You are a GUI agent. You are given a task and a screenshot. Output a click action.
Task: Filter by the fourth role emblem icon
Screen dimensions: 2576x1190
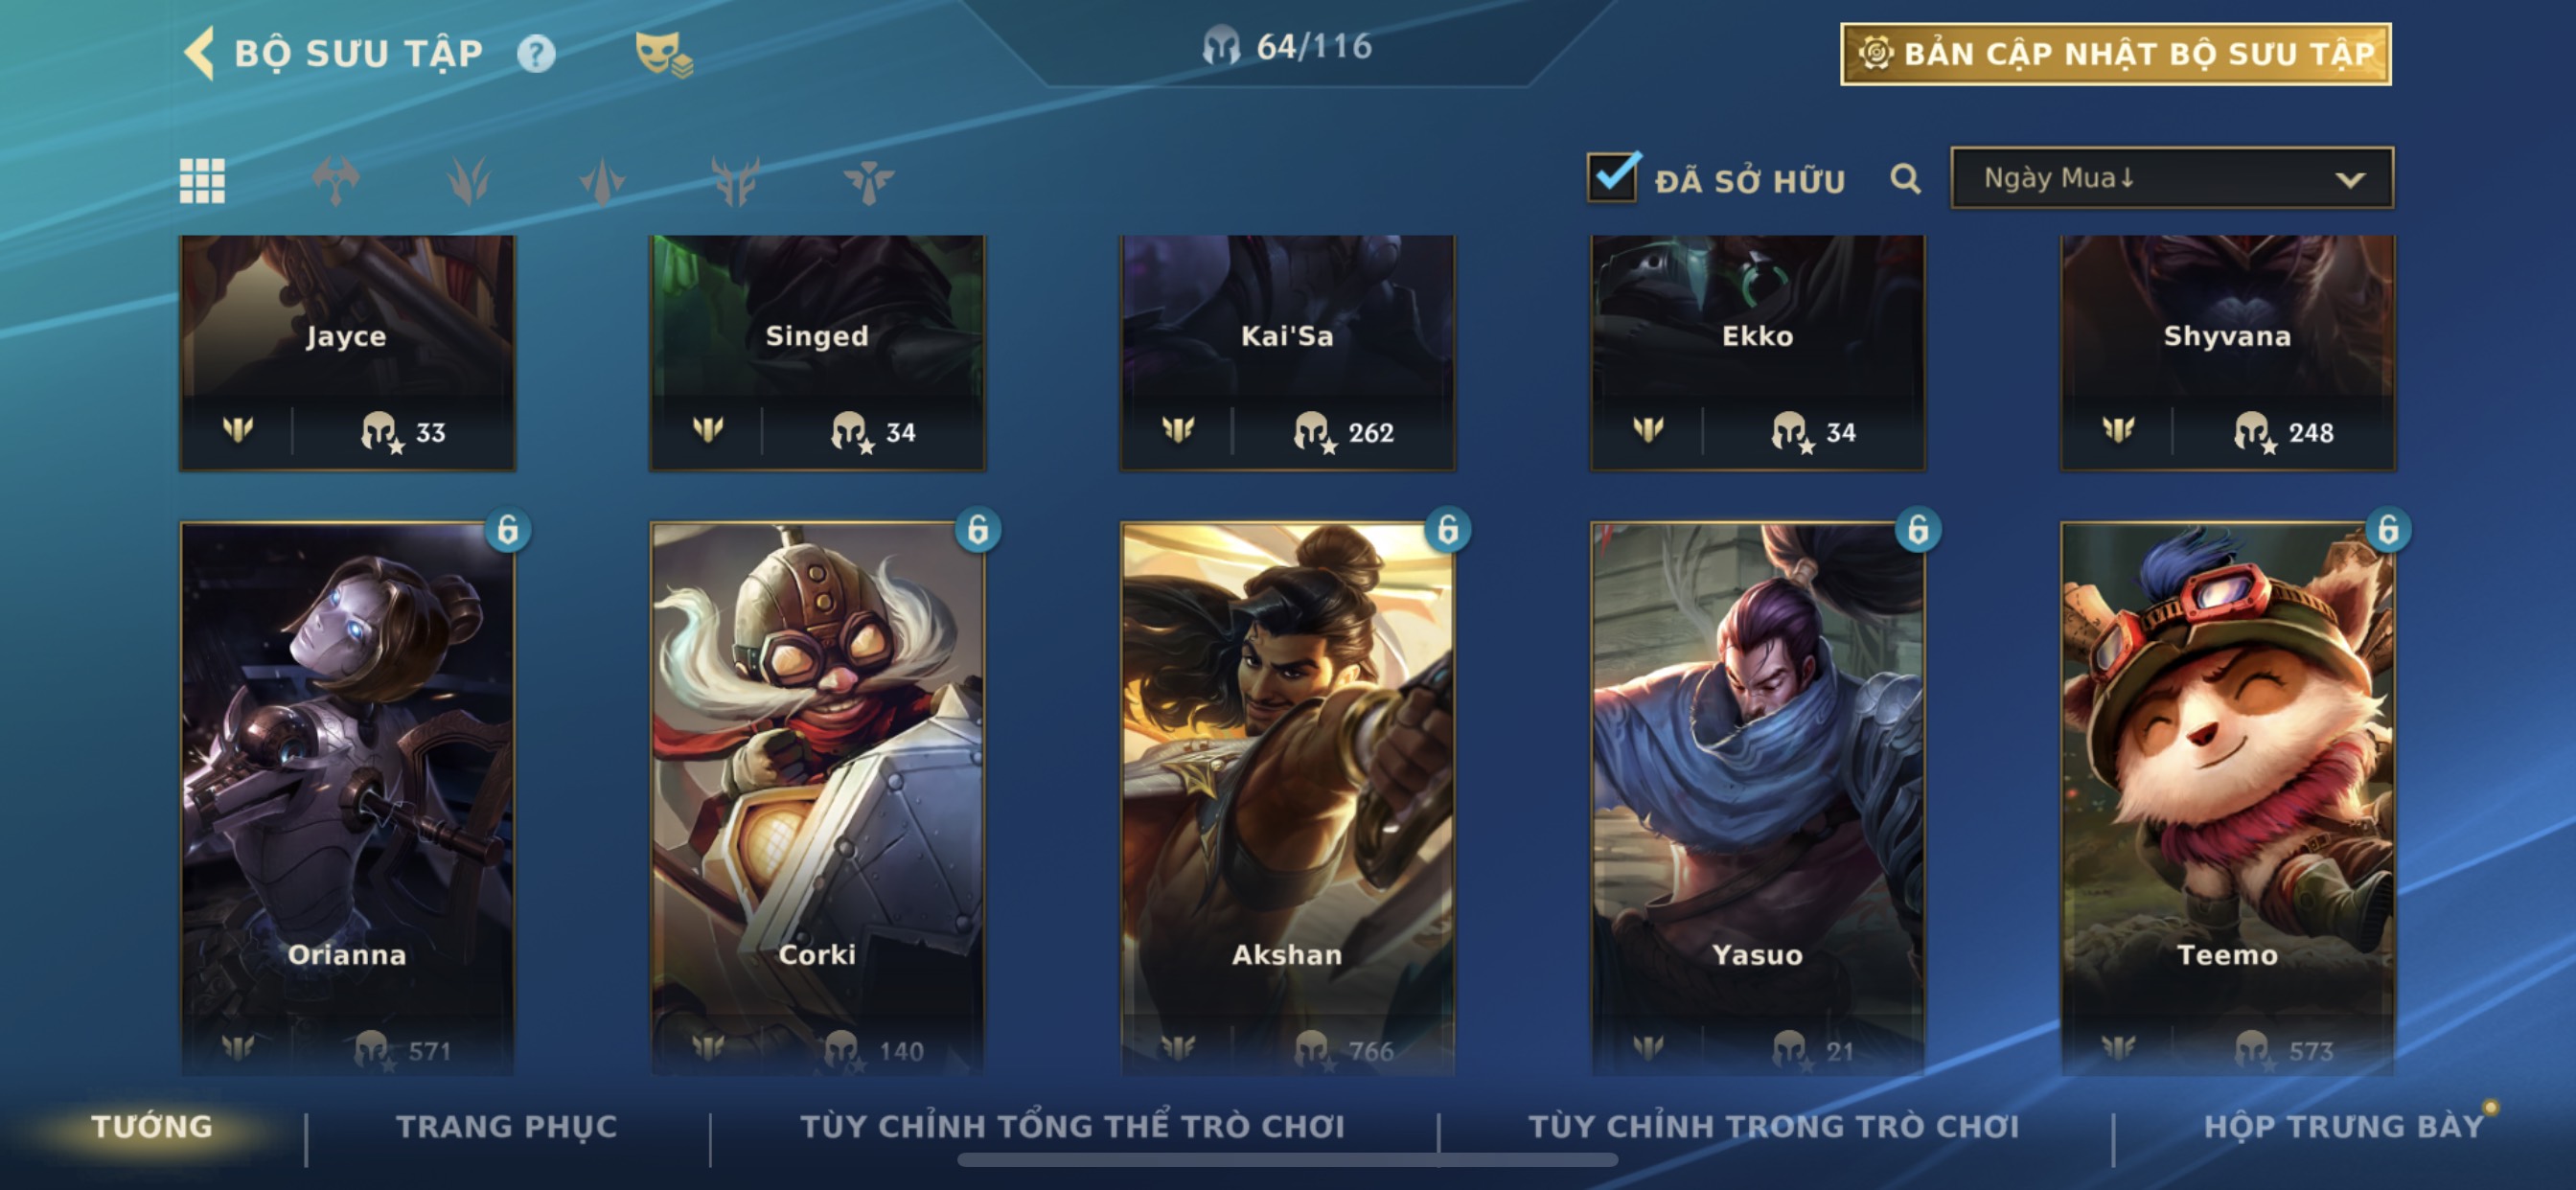tap(735, 181)
